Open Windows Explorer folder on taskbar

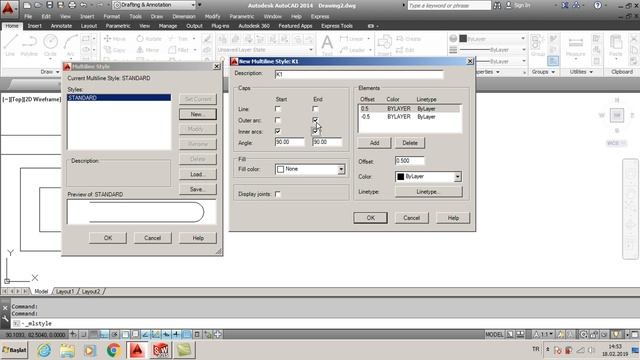coord(67,350)
